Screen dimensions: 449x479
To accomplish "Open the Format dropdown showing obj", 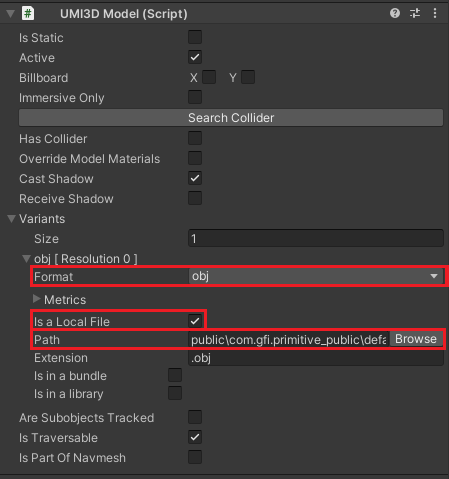I will click(x=316, y=276).
